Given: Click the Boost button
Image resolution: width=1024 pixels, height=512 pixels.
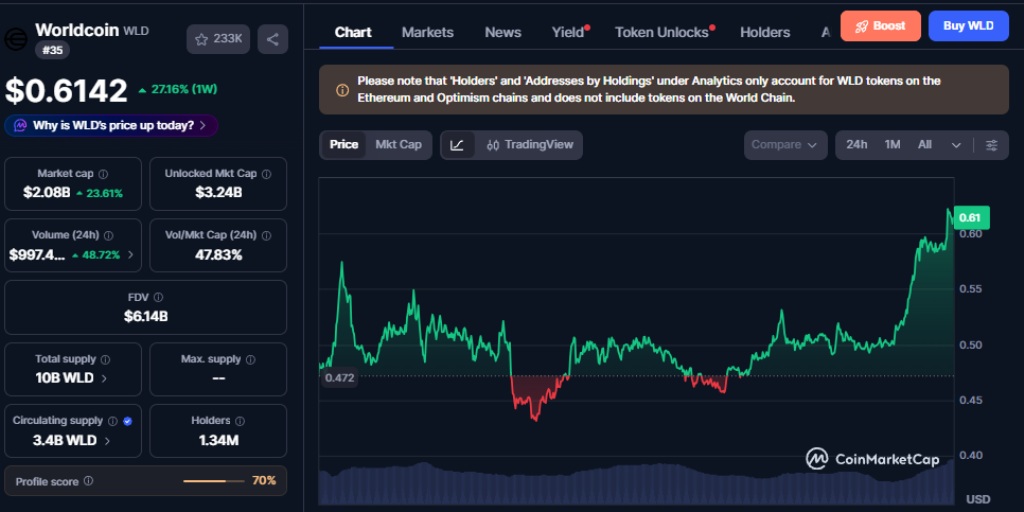Looking at the screenshot, I should [x=880, y=26].
